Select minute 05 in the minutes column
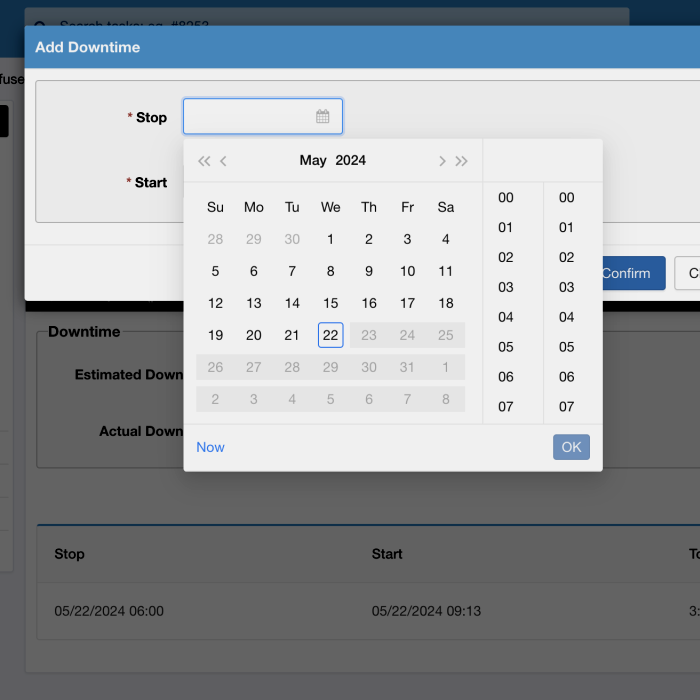The height and width of the screenshot is (700, 700). pyautogui.click(x=567, y=347)
